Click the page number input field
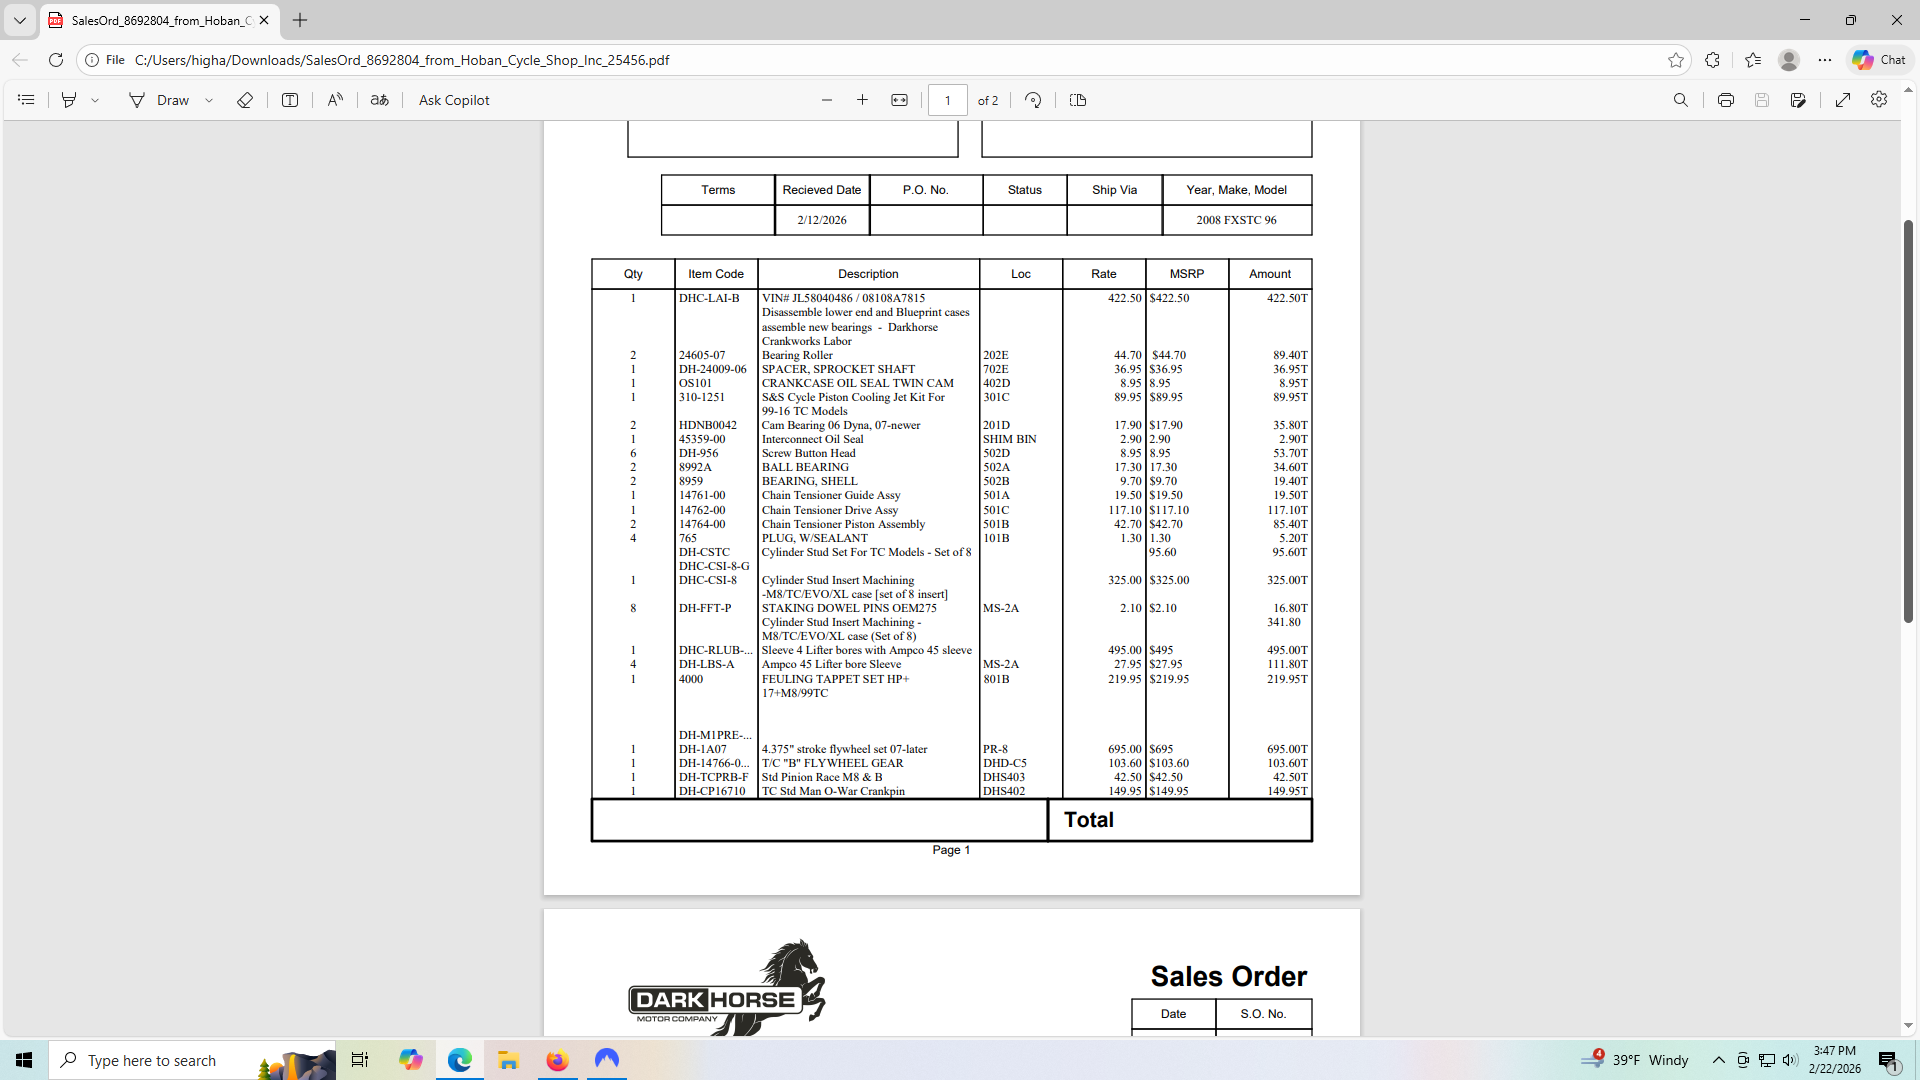Screen dimensions: 1920x1080 (947, 100)
